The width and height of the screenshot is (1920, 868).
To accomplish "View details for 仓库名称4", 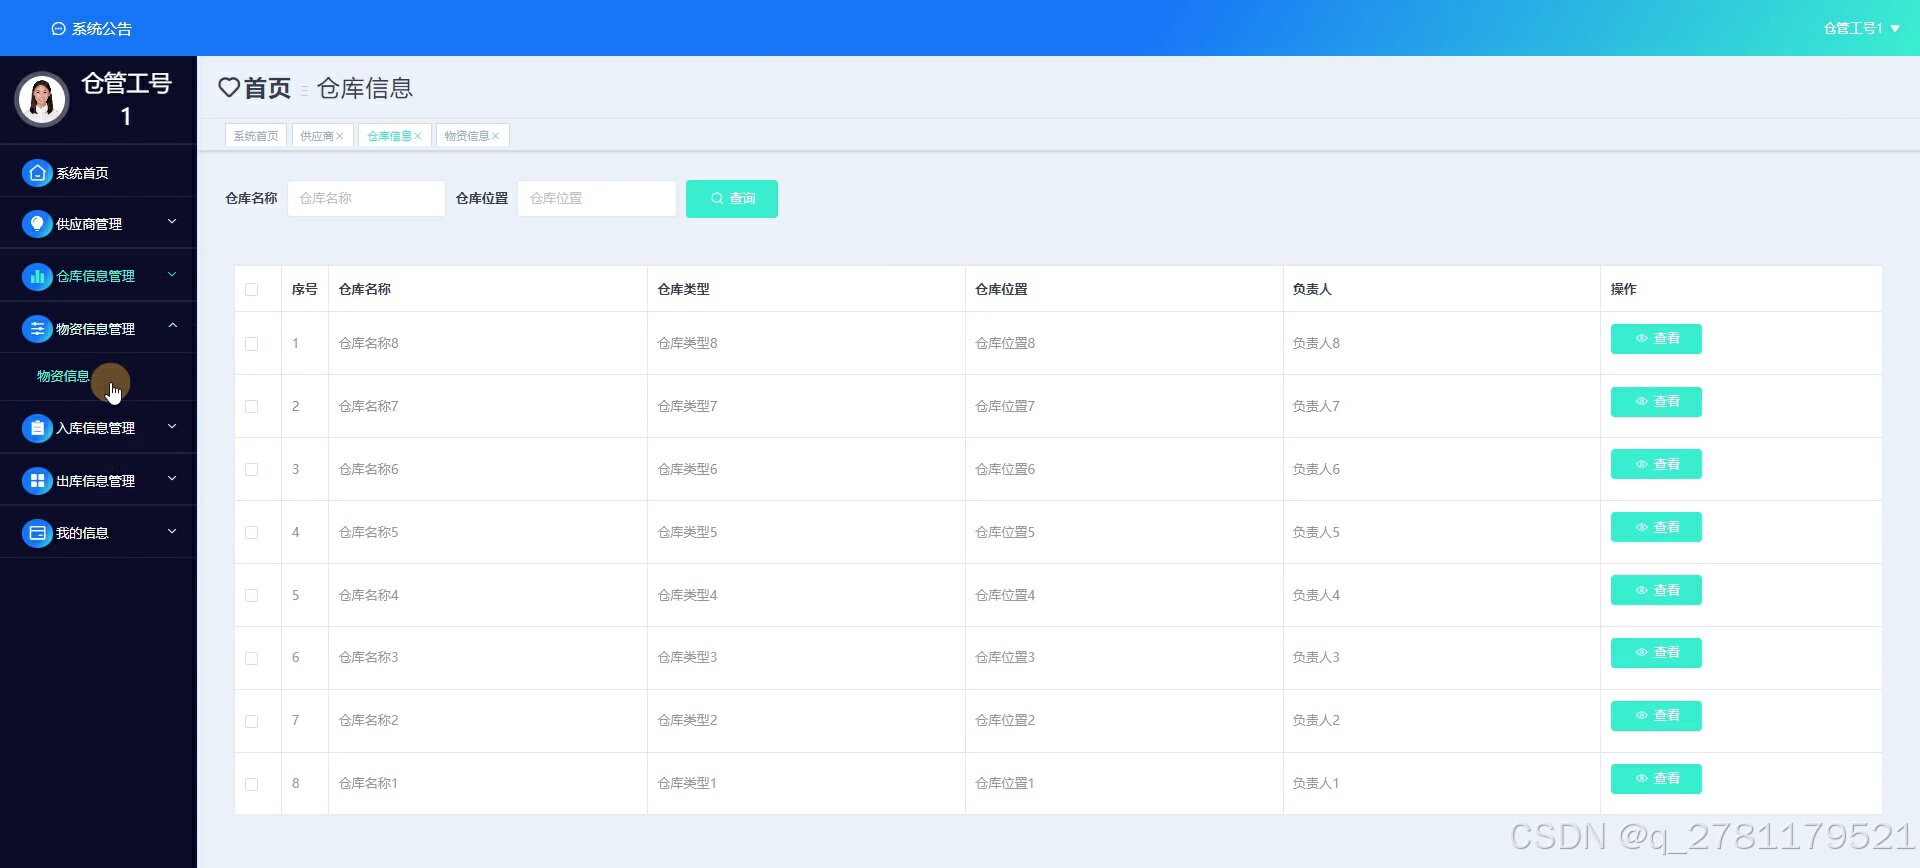I will click(1656, 591).
